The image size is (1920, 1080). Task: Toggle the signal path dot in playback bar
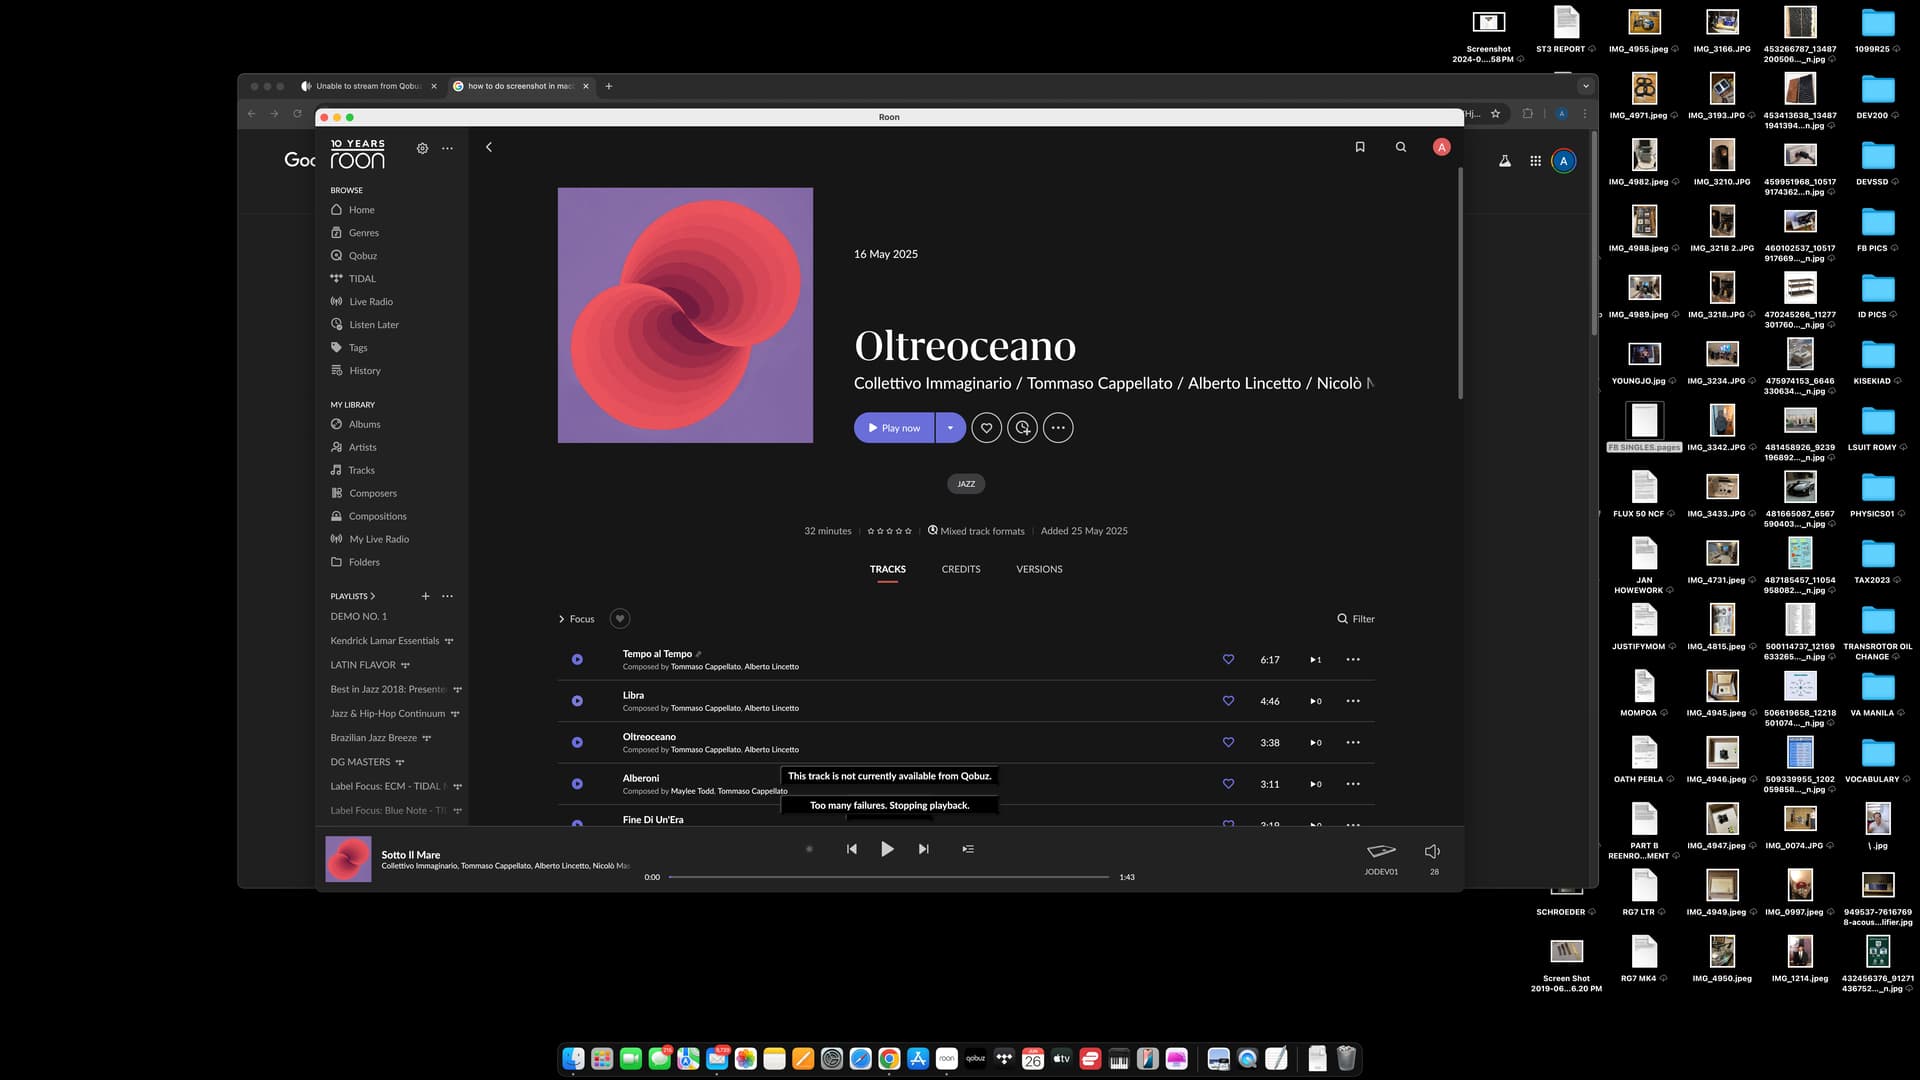click(x=809, y=849)
